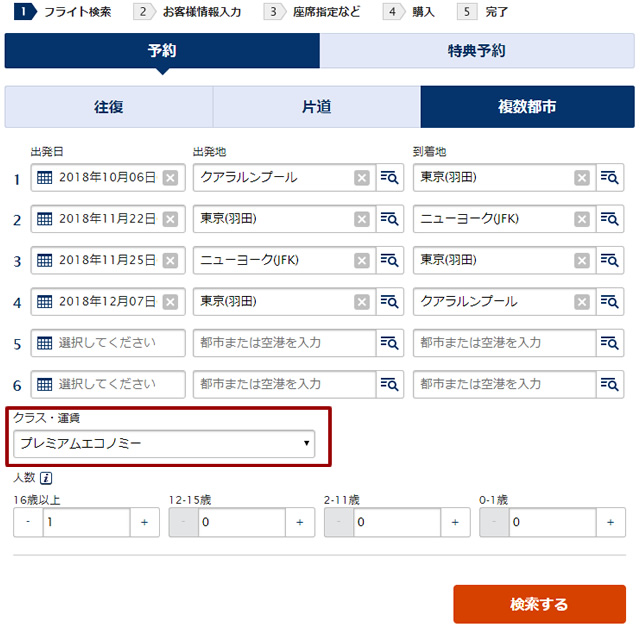The width and height of the screenshot is (640, 637).
Task: Increase 16歳以上 passenger count
Action: click(144, 522)
